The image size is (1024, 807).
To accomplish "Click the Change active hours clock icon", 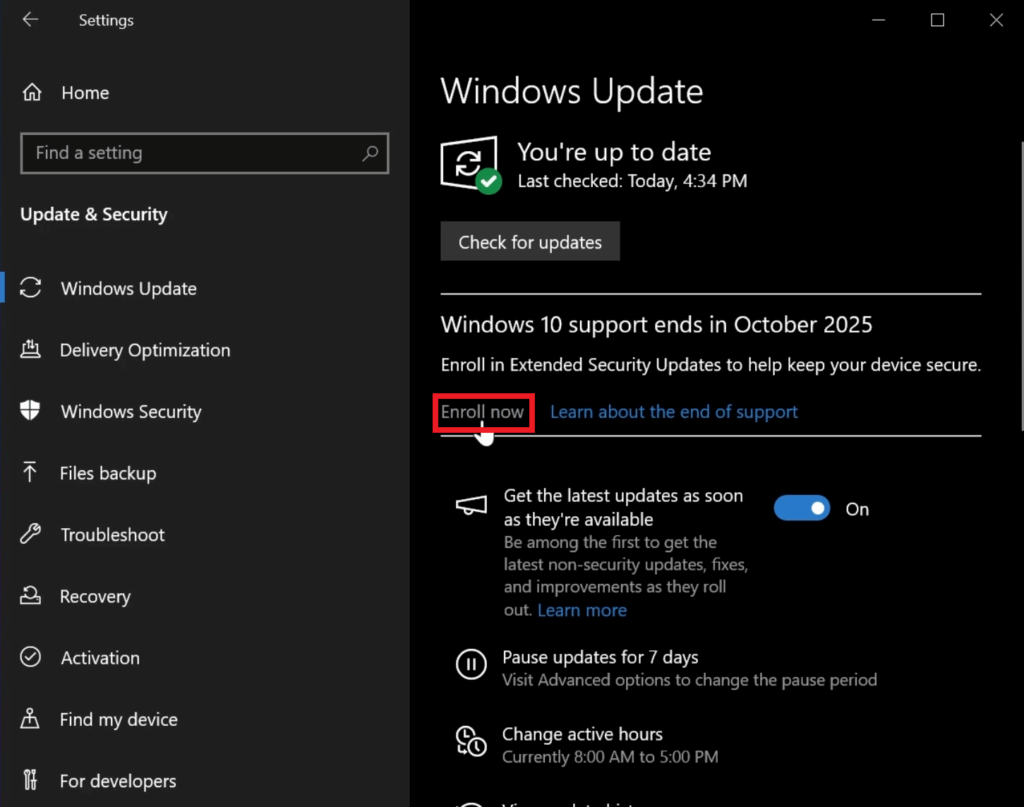I will [470, 741].
